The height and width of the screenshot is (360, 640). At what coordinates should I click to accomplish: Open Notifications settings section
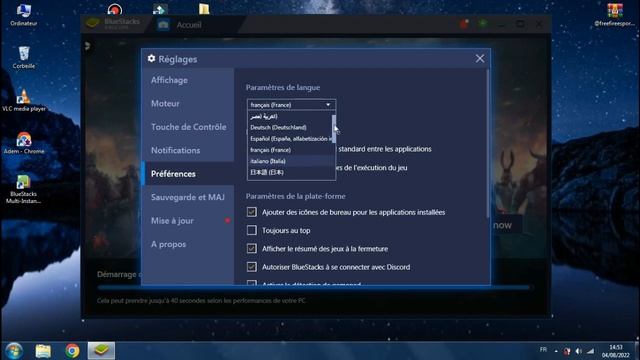(x=188, y=150)
